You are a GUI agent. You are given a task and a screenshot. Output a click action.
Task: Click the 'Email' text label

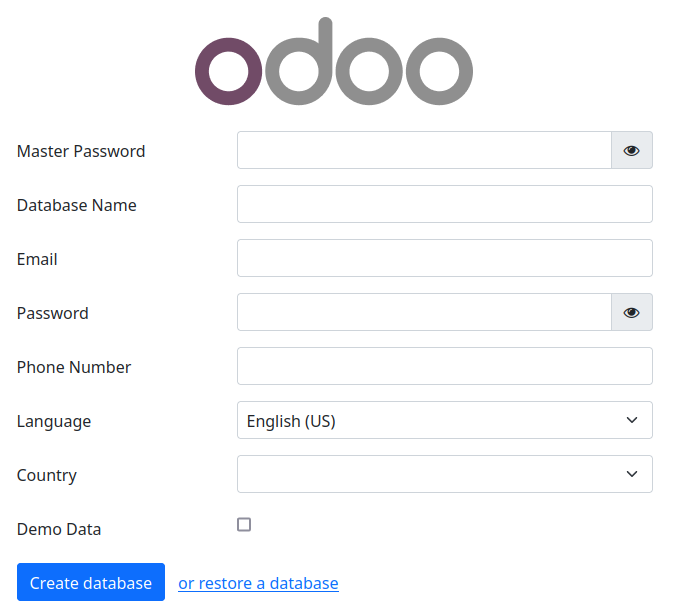(37, 259)
